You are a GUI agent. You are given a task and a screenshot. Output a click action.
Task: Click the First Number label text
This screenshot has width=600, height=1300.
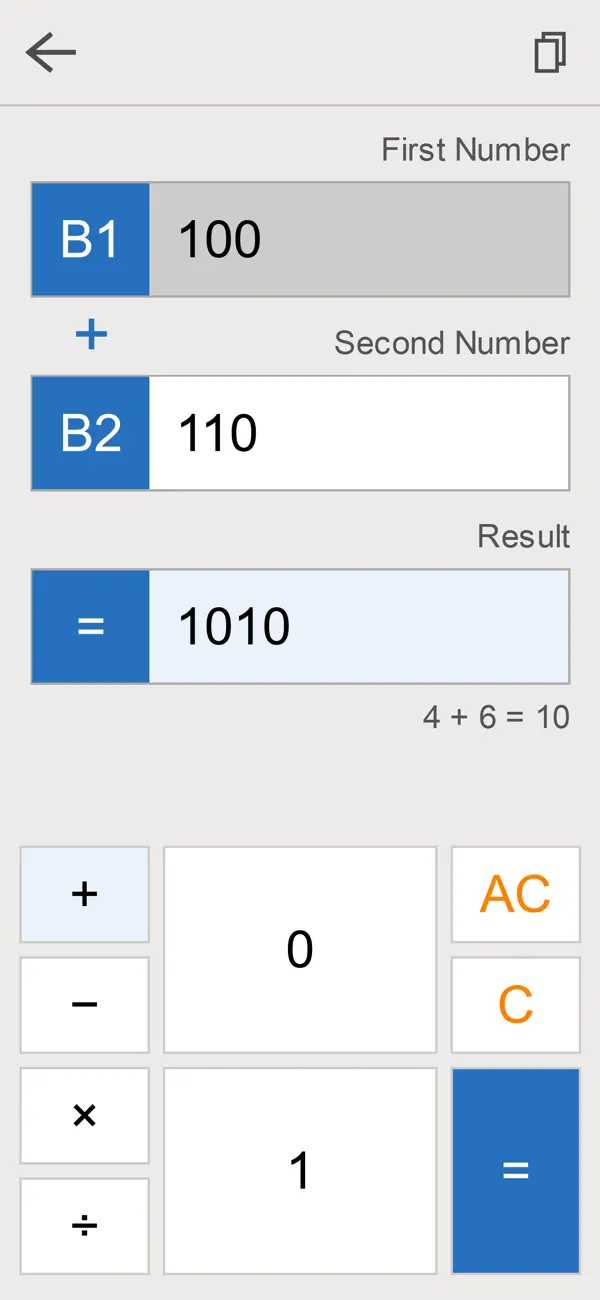tap(475, 149)
